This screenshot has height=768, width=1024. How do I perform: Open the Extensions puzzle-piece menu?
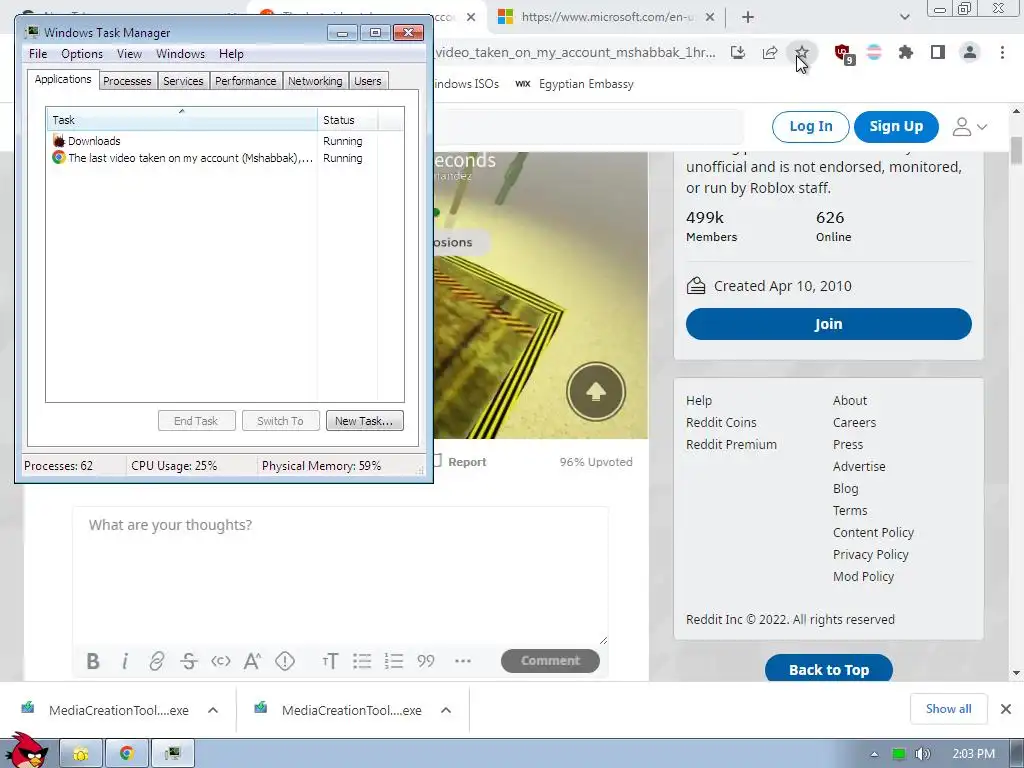906,52
